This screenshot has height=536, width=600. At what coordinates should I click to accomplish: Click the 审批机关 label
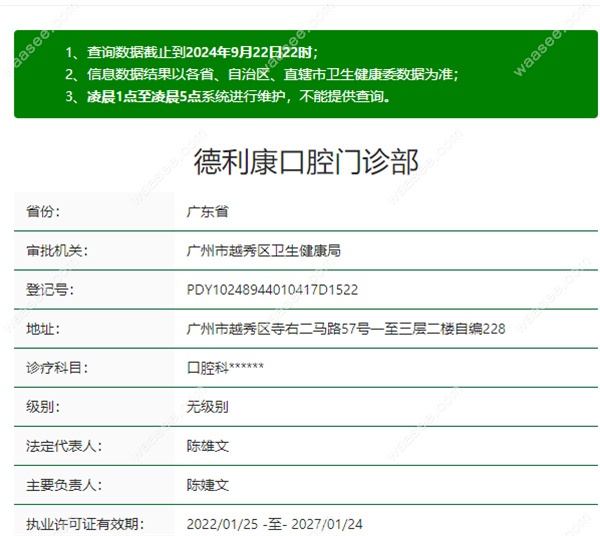(57, 251)
